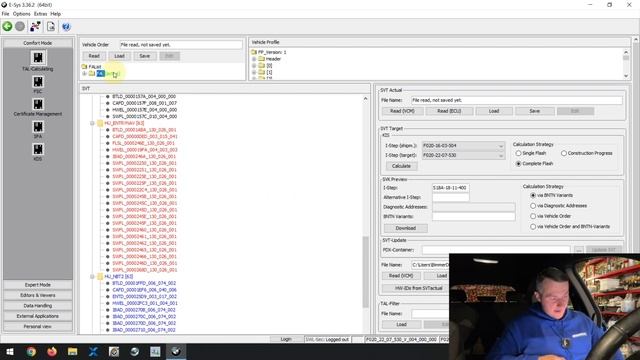Screen dimensions: 640x360
Task: Open the Extras menu
Action: coord(40,14)
